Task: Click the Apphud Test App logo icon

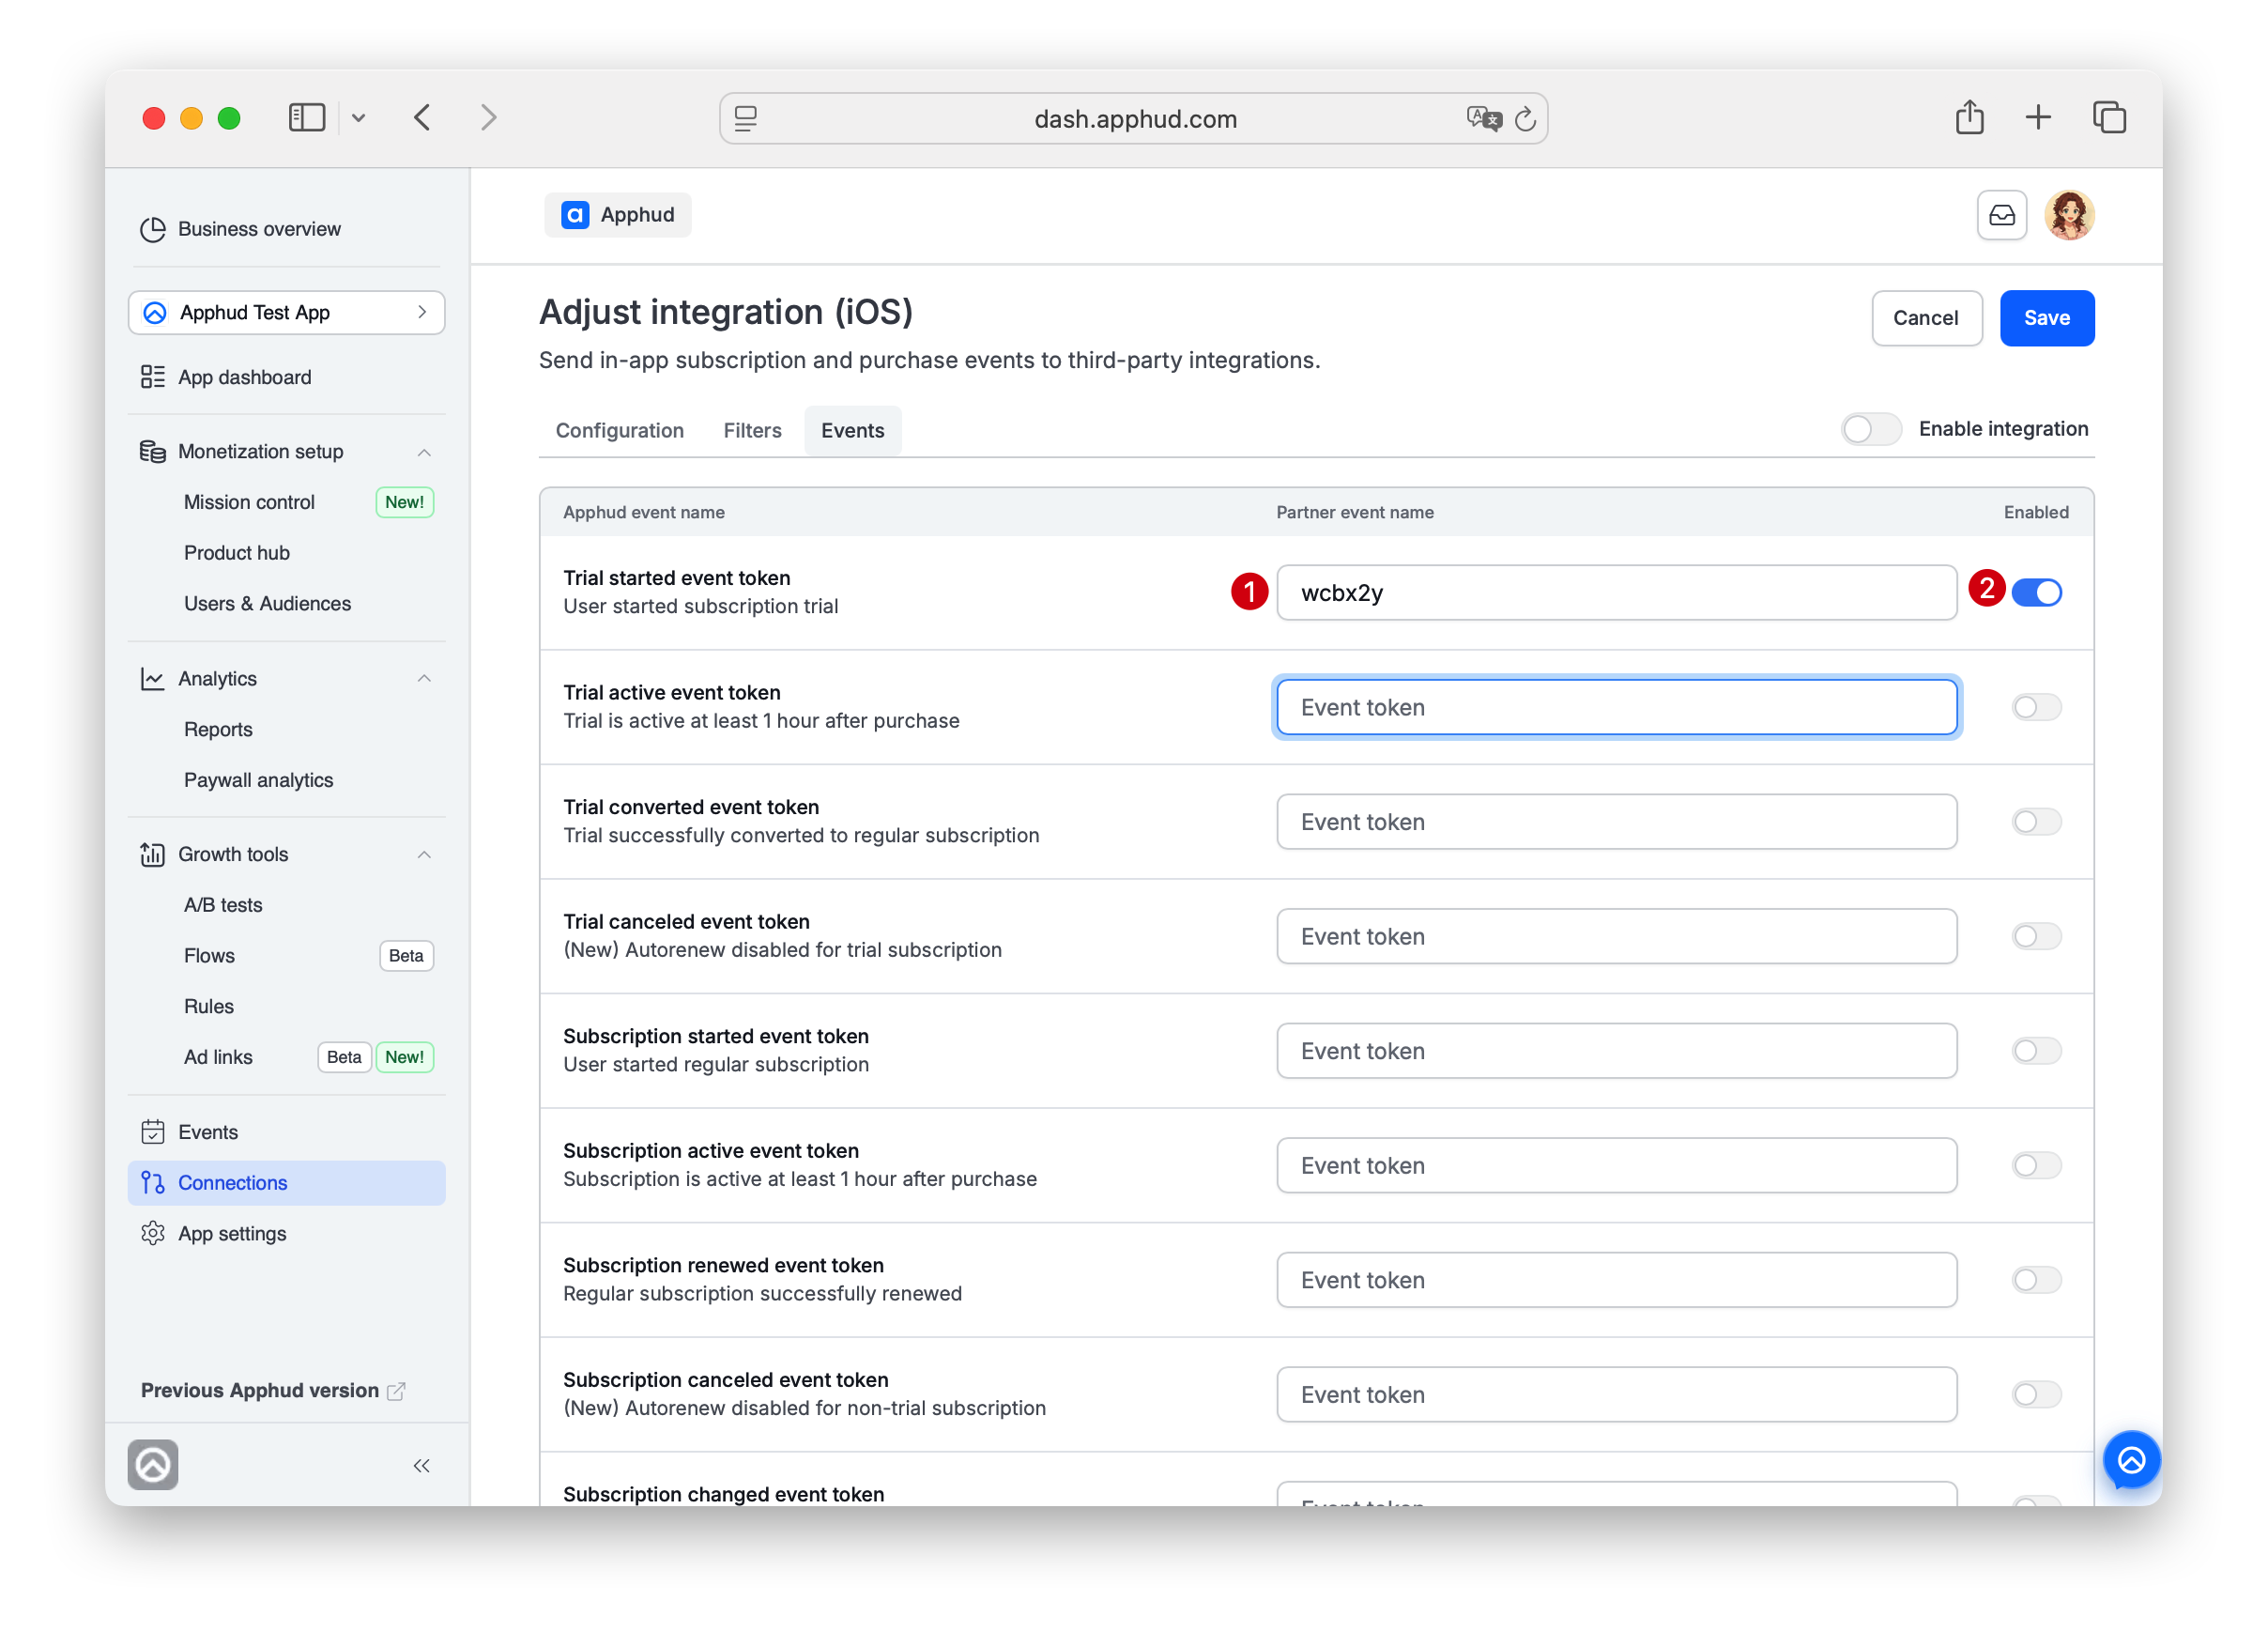Action: [x=155, y=313]
